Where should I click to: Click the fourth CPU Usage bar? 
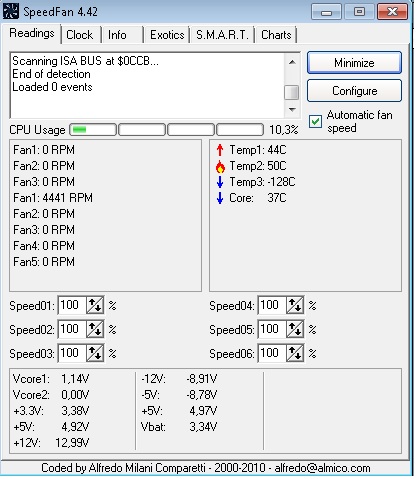240,130
